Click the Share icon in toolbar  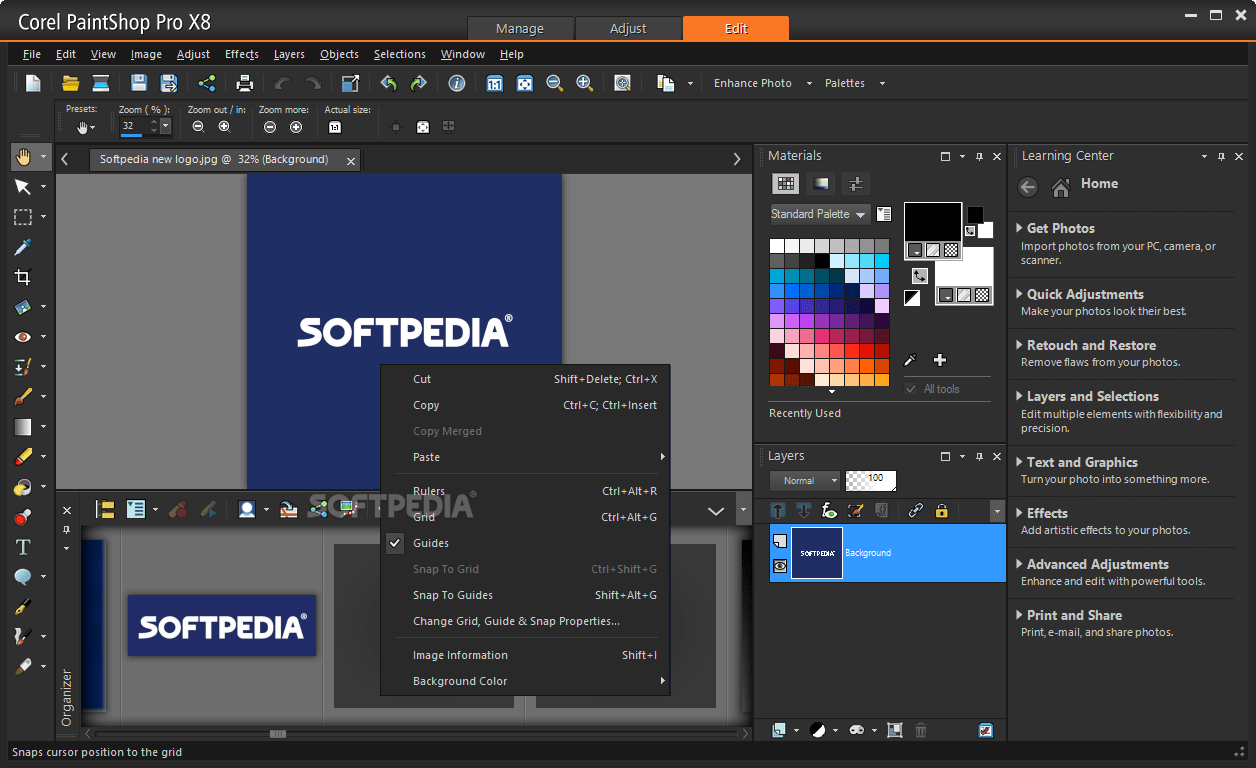(207, 83)
